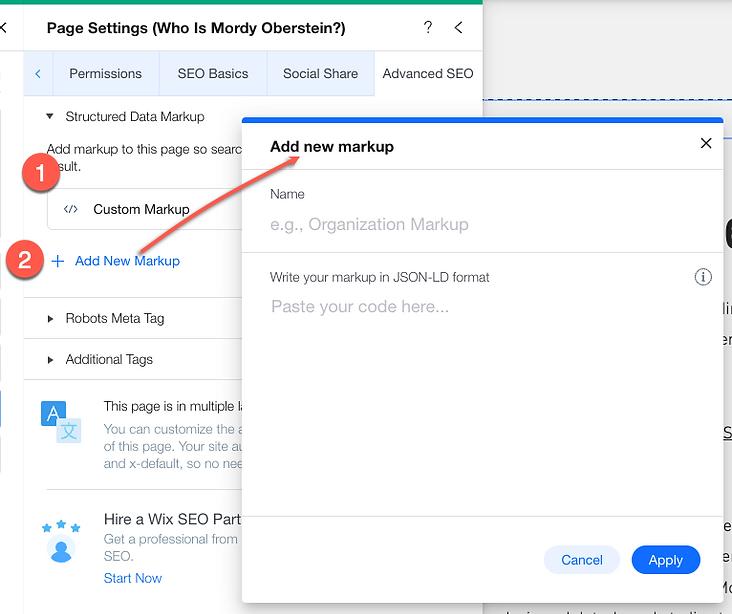Open help question mark in Page Settings
The height and width of the screenshot is (614, 732).
pos(428,28)
